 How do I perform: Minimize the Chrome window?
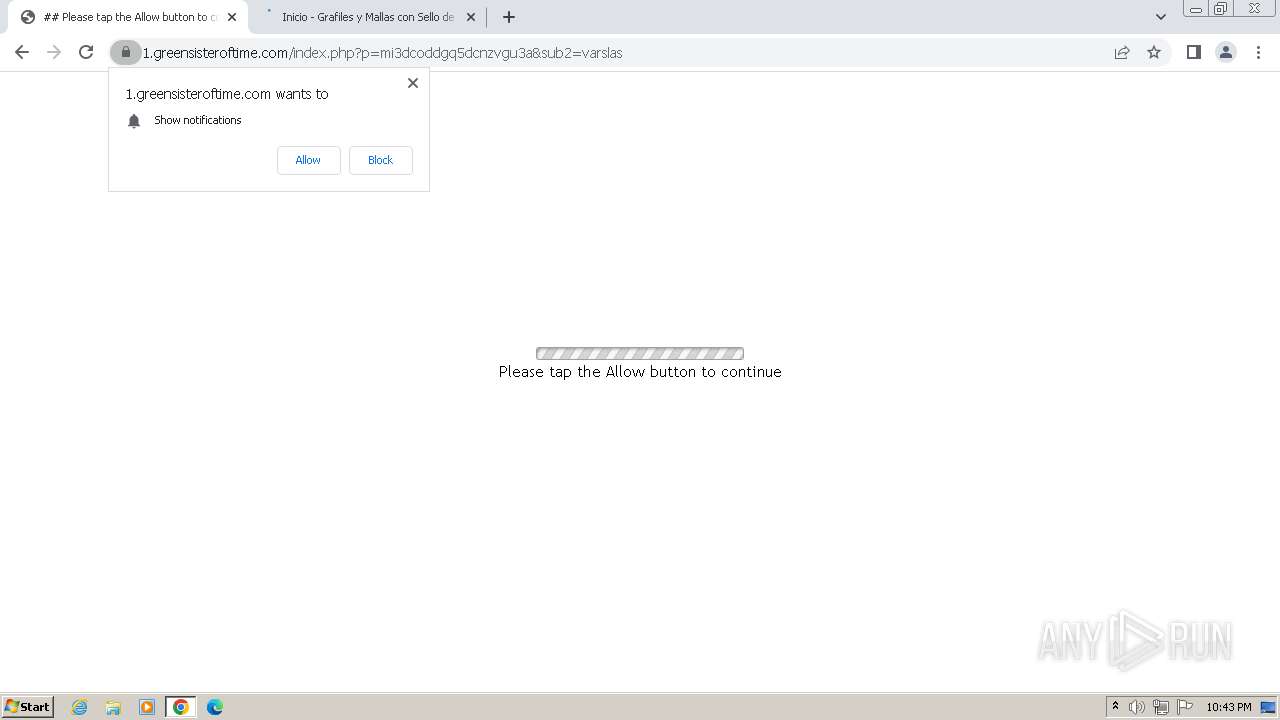pos(1195,9)
